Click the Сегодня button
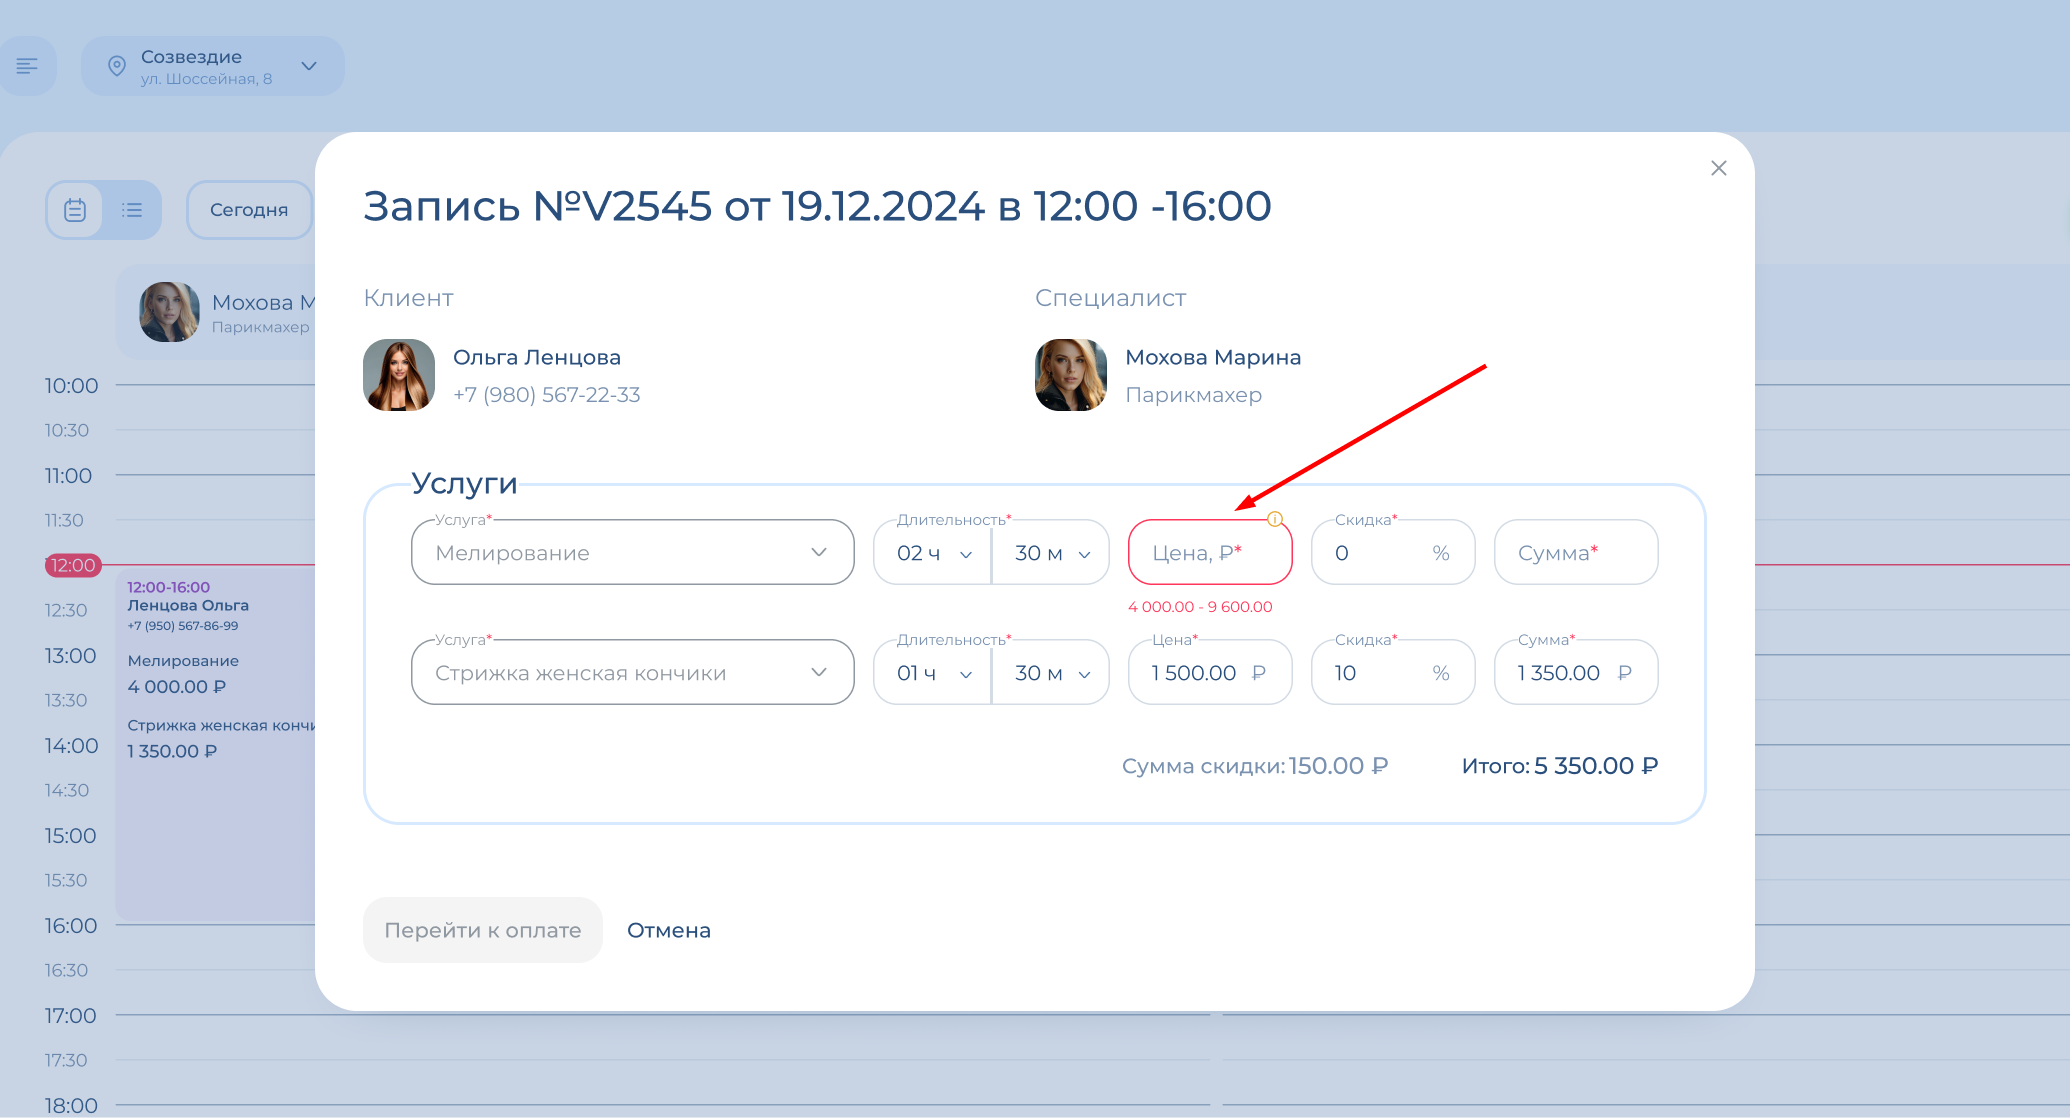Viewport: 2070px width, 1118px height. (249, 210)
